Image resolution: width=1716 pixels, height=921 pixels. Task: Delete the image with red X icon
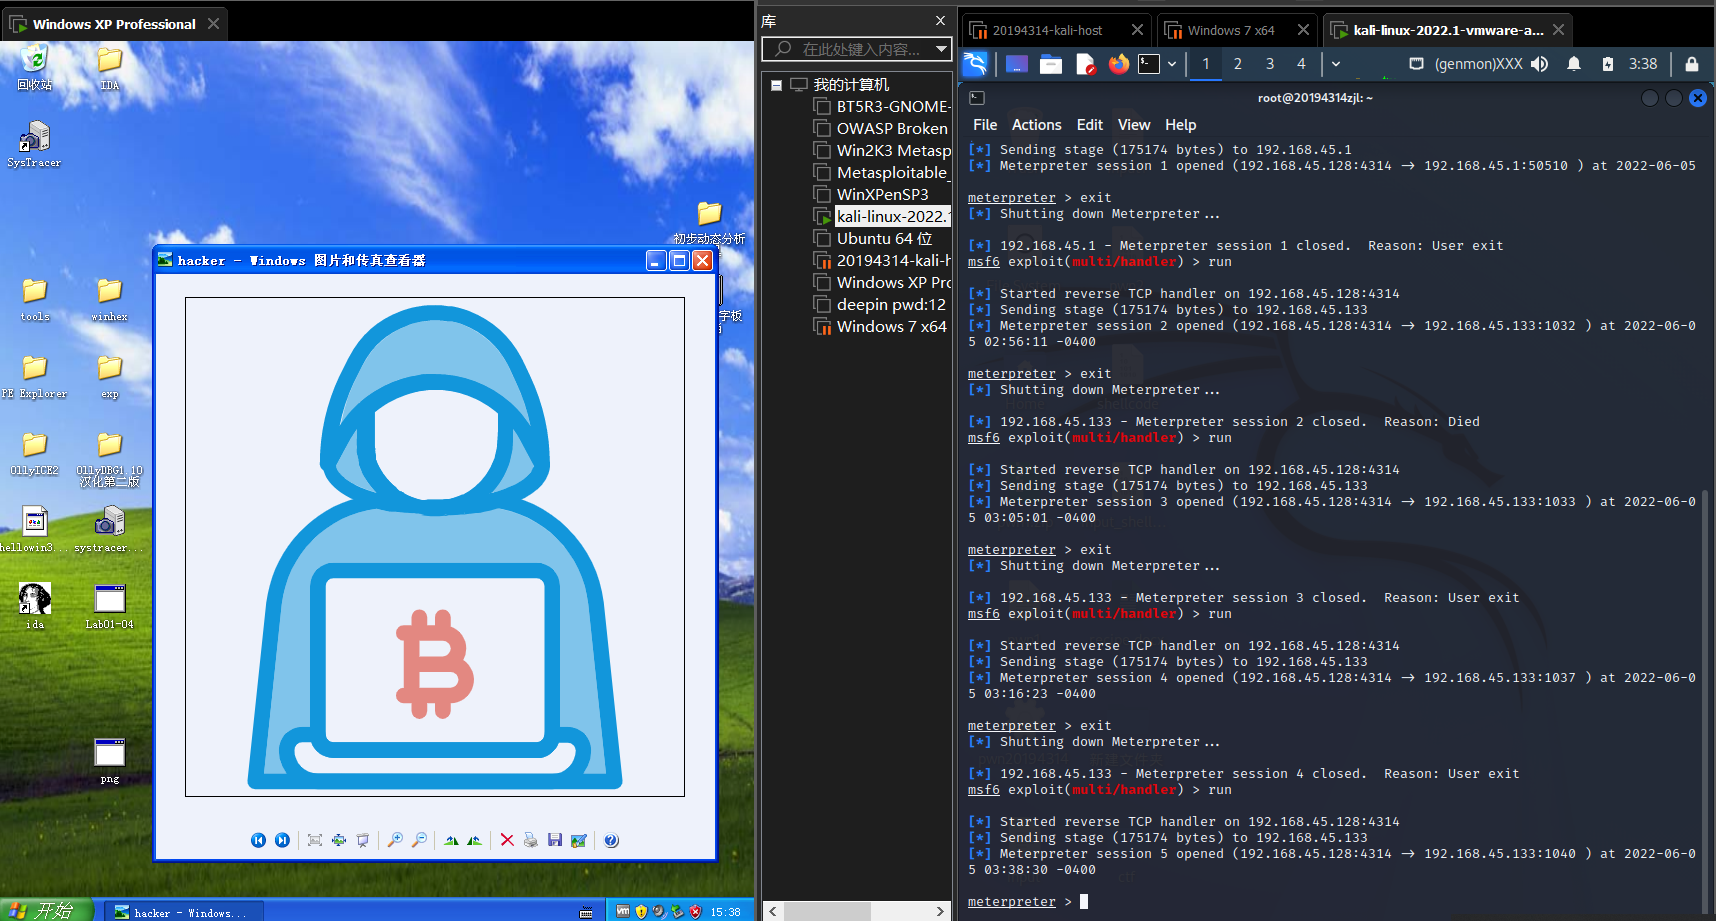coord(507,840)
